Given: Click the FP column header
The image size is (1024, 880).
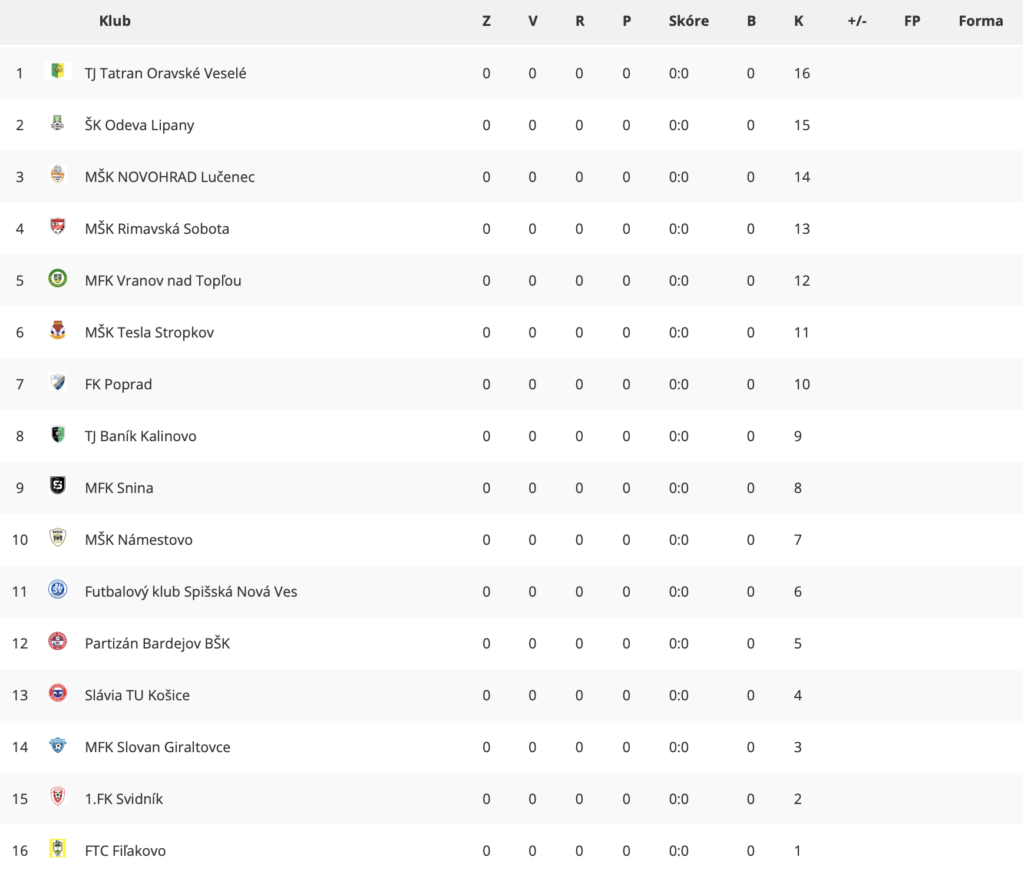Looking at the screenshot, I should click(x=912, y=21).
